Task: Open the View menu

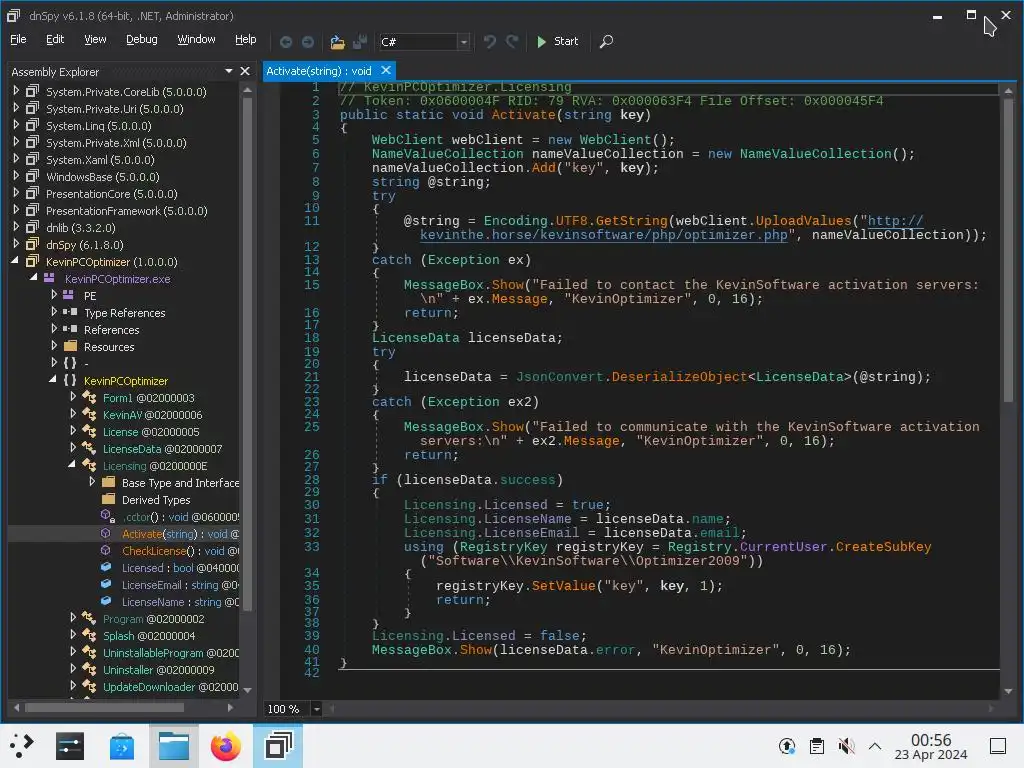Action: [x=95, y=39]
